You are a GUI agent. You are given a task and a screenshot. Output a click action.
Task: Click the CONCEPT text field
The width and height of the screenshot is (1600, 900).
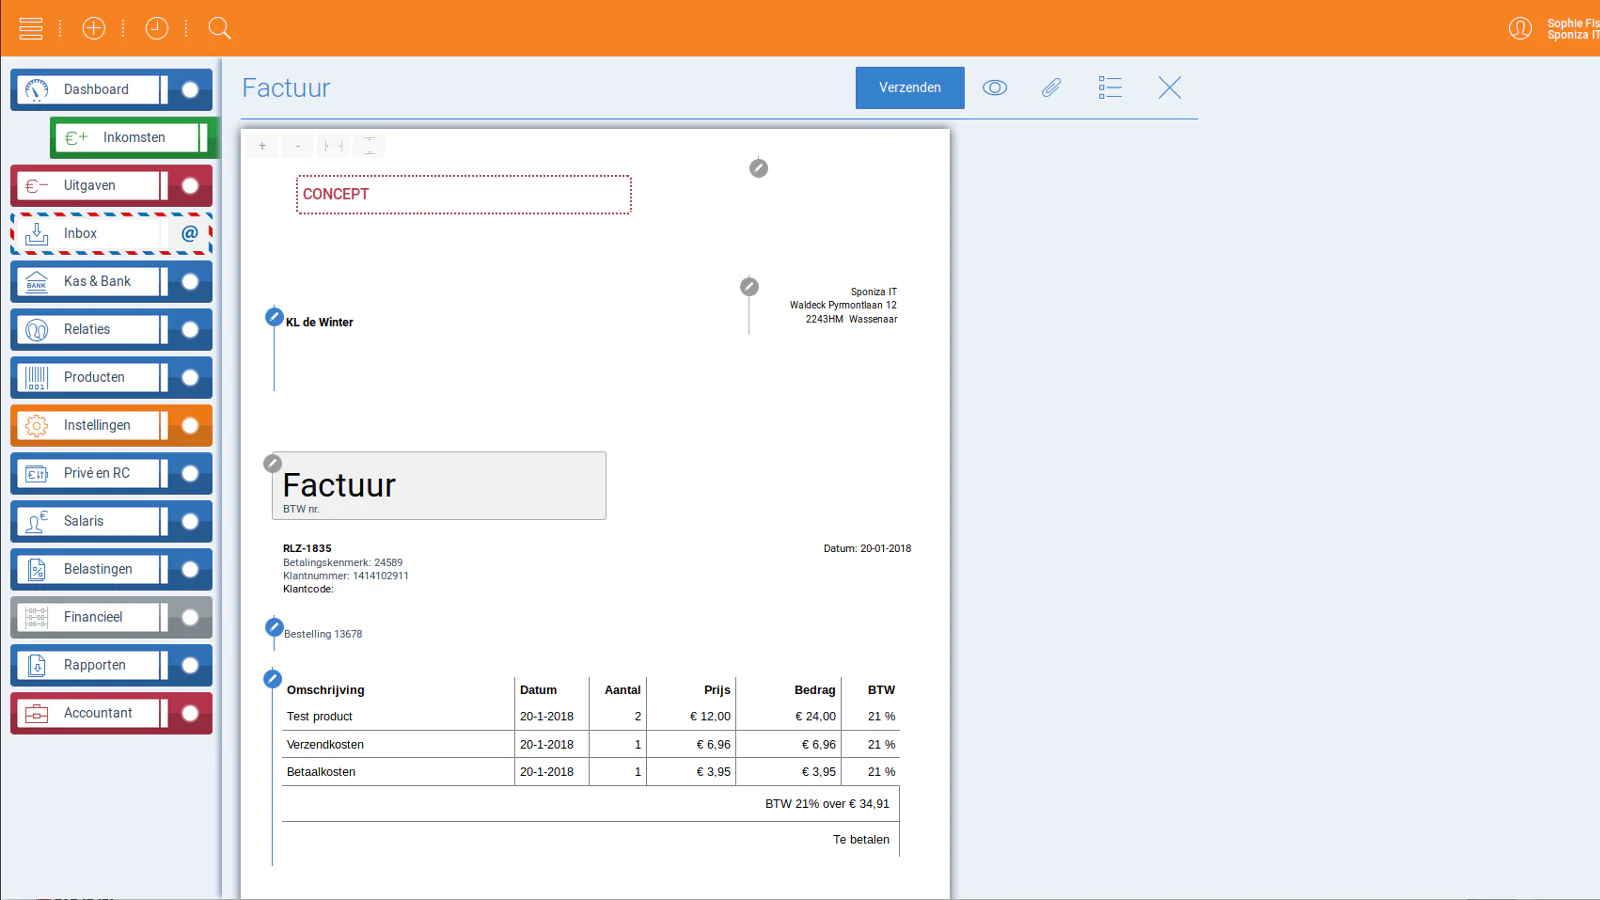[x=464, y=195]
